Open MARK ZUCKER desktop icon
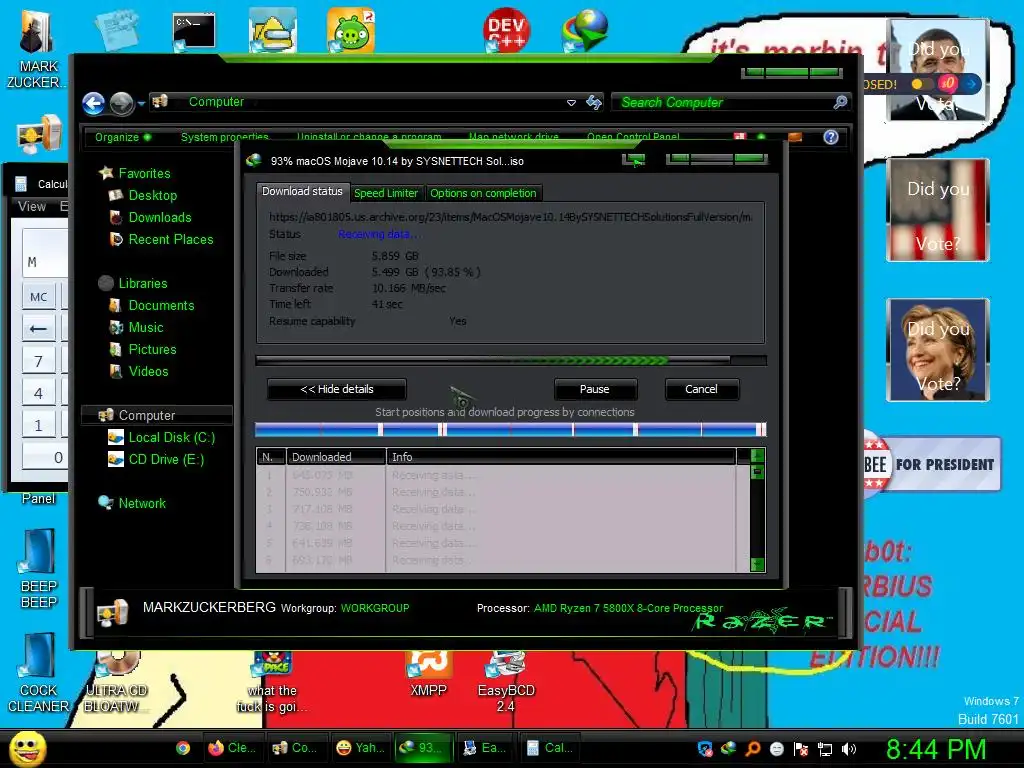This screenshot has height=768, width=1024. [x=37, y=48]
